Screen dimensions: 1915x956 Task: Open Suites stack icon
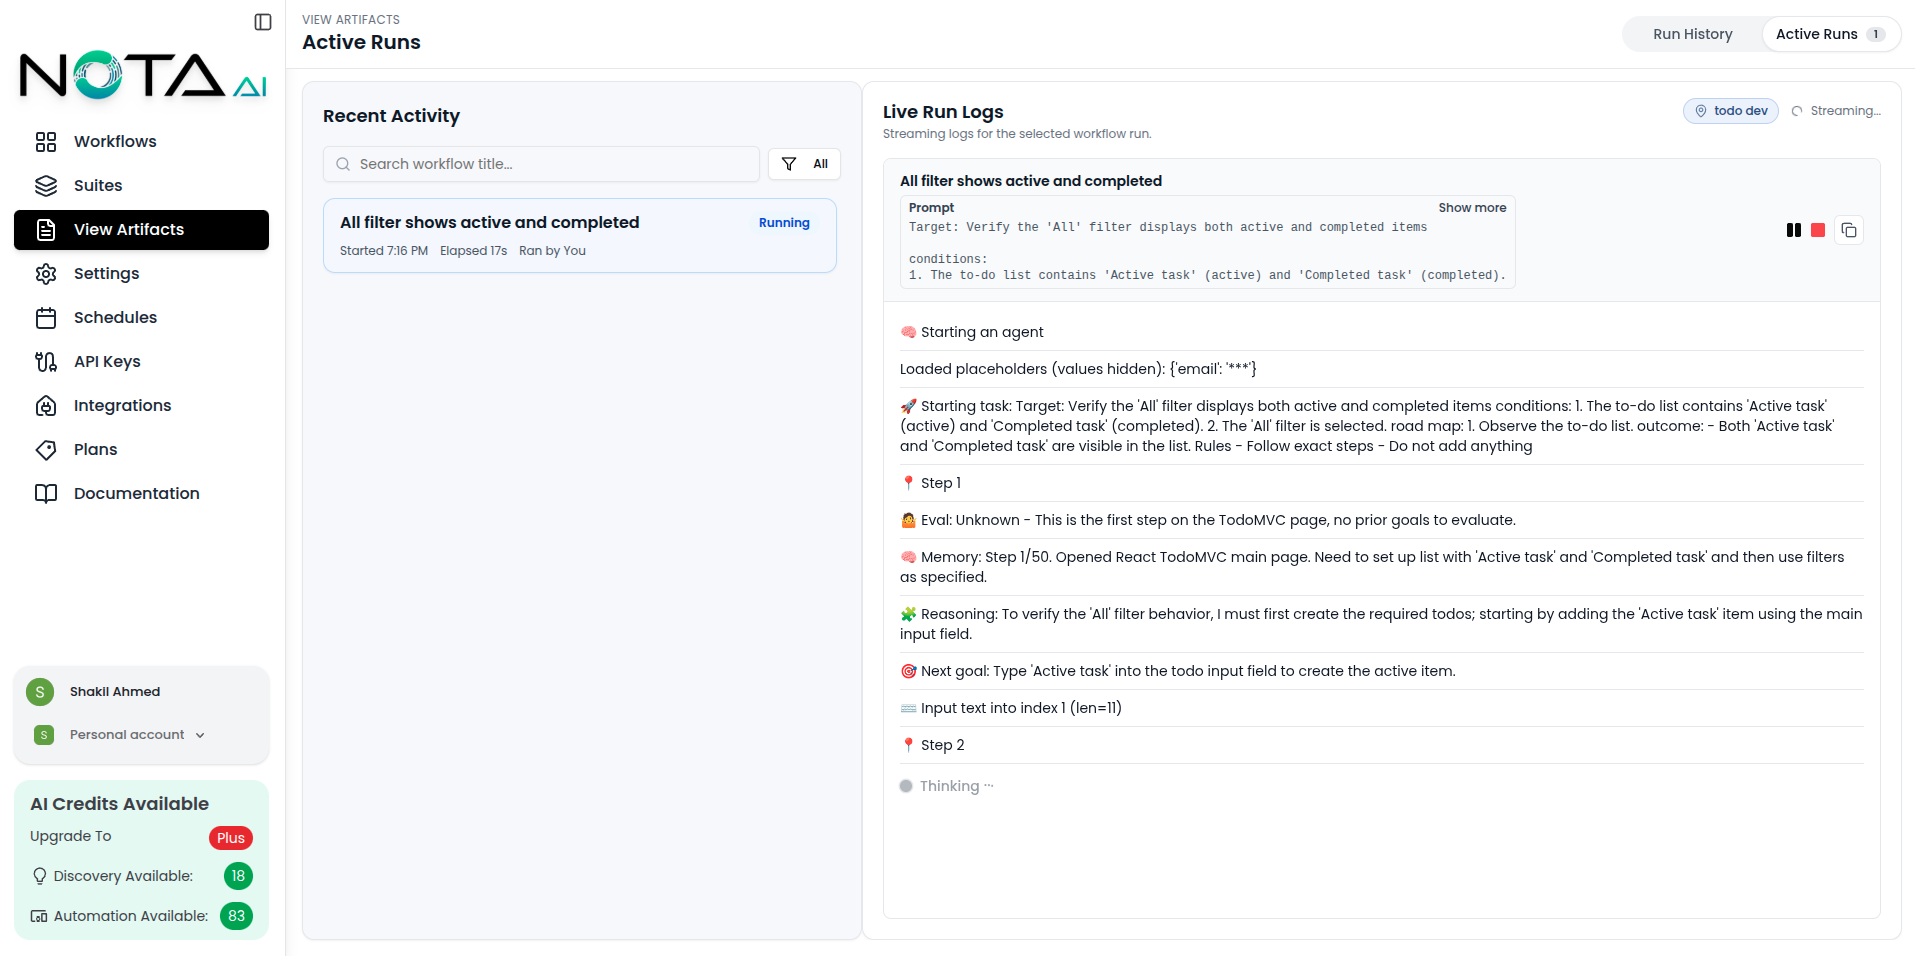click(46, 186)
